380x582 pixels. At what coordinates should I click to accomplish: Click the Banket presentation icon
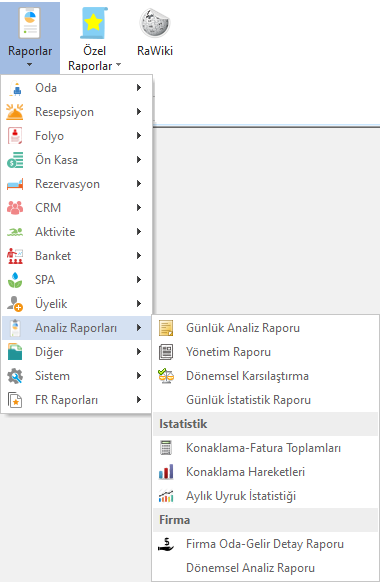(15, 256)
